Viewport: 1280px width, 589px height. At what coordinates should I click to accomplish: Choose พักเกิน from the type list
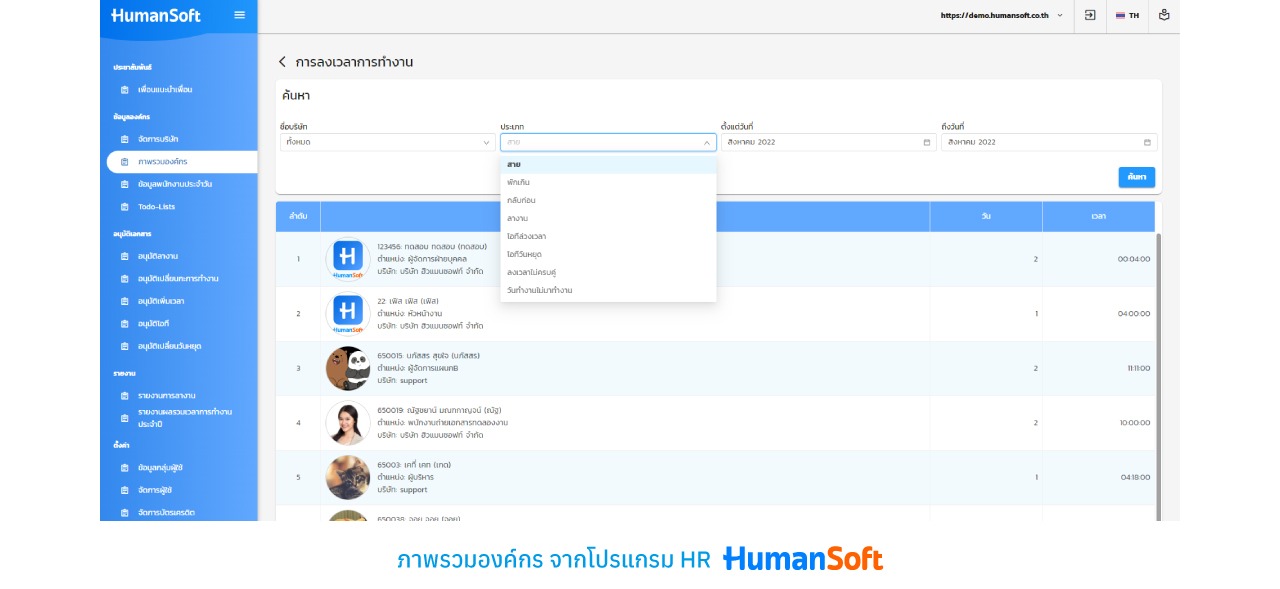pyautogui.click(x=608, y=182)
